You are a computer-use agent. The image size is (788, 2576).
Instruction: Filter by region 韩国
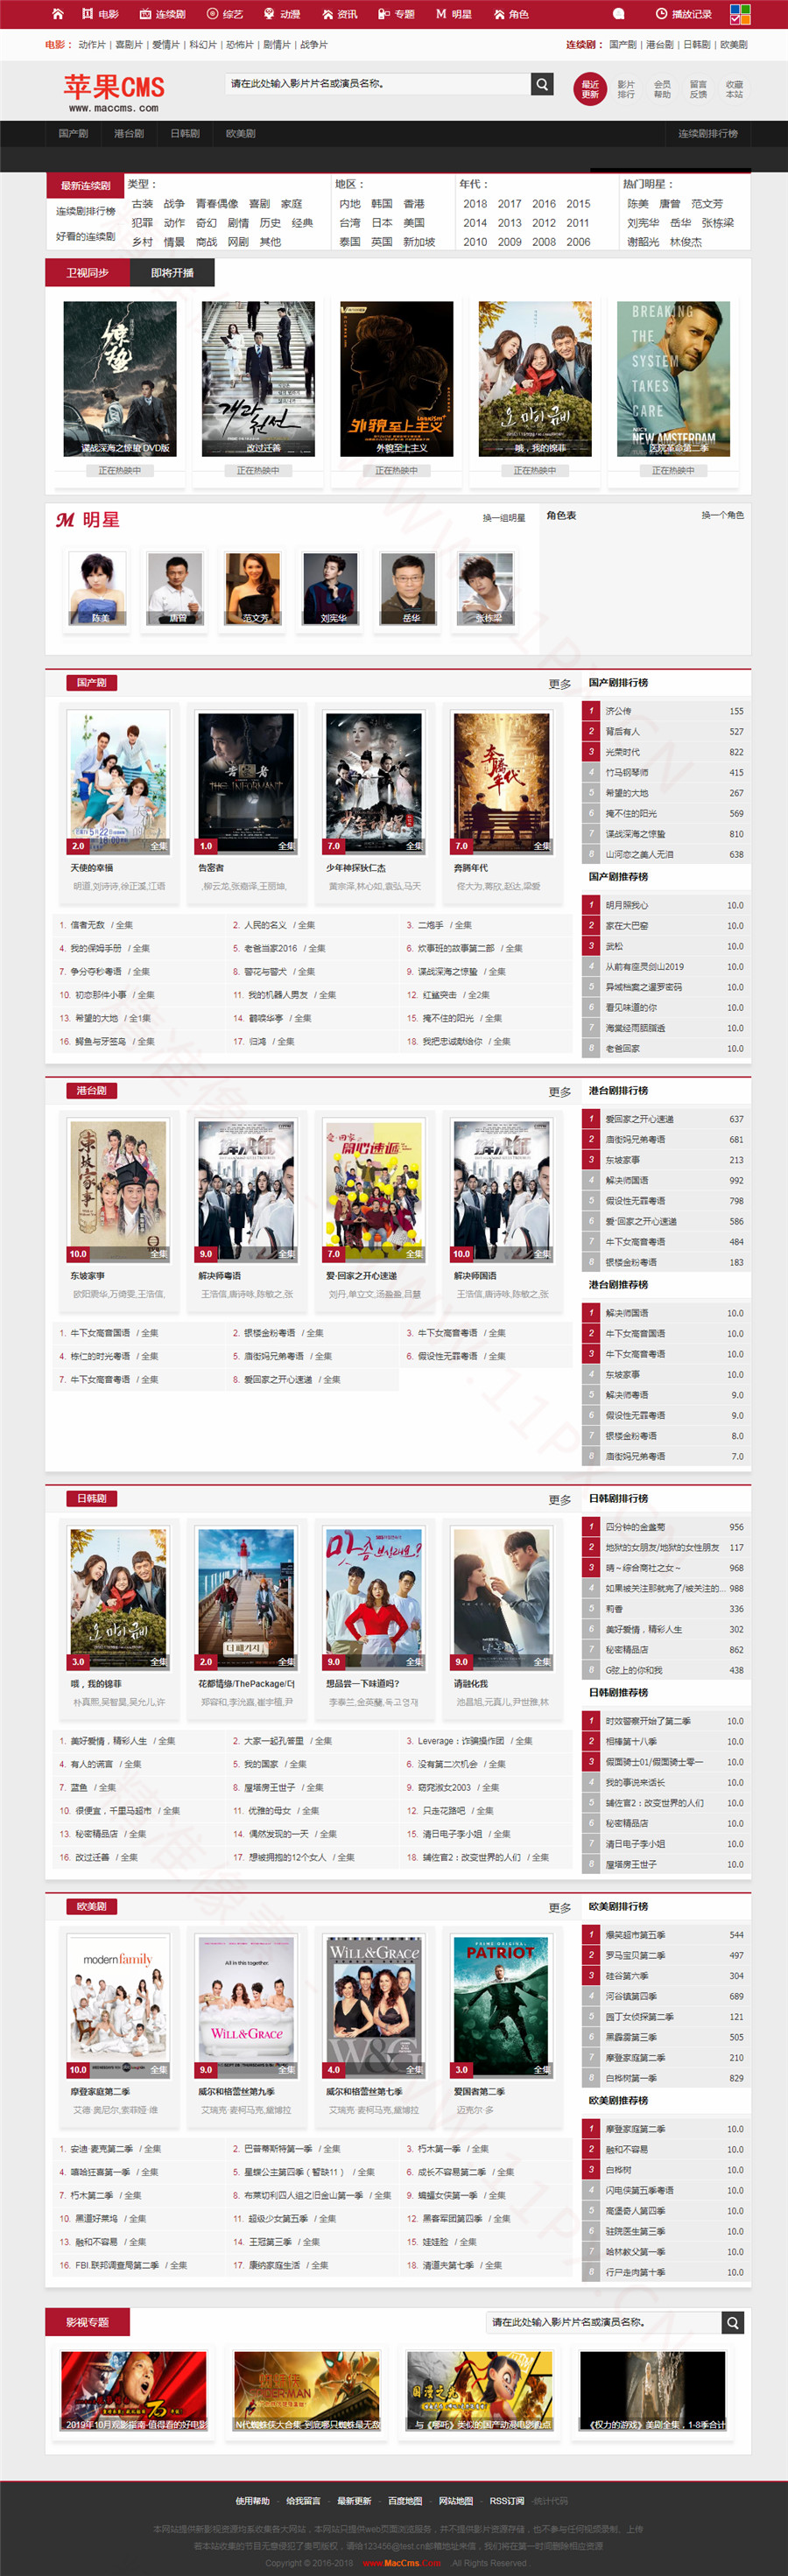382,204
